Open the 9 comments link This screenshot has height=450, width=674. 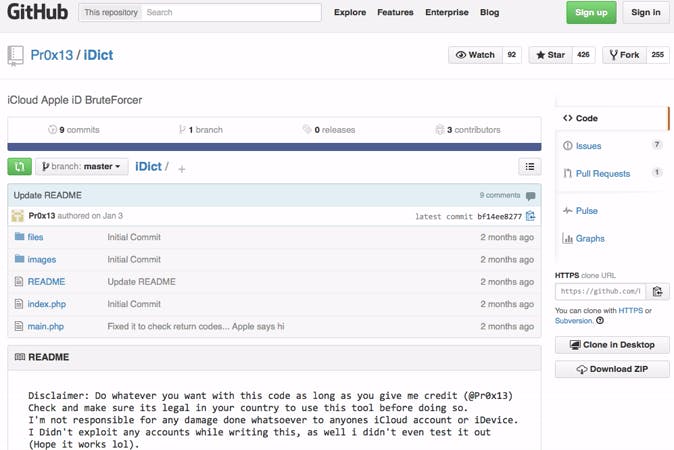pos(500,195)
